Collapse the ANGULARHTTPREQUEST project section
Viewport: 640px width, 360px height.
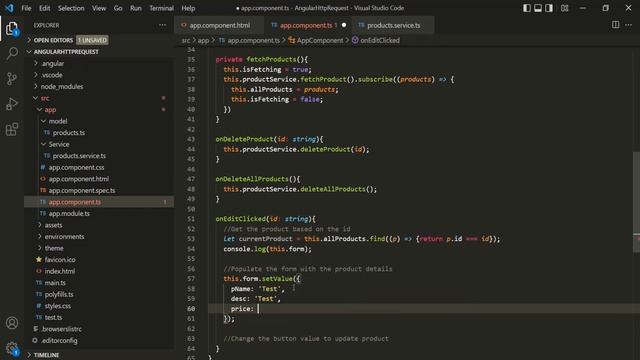click(x=99, y=52)
